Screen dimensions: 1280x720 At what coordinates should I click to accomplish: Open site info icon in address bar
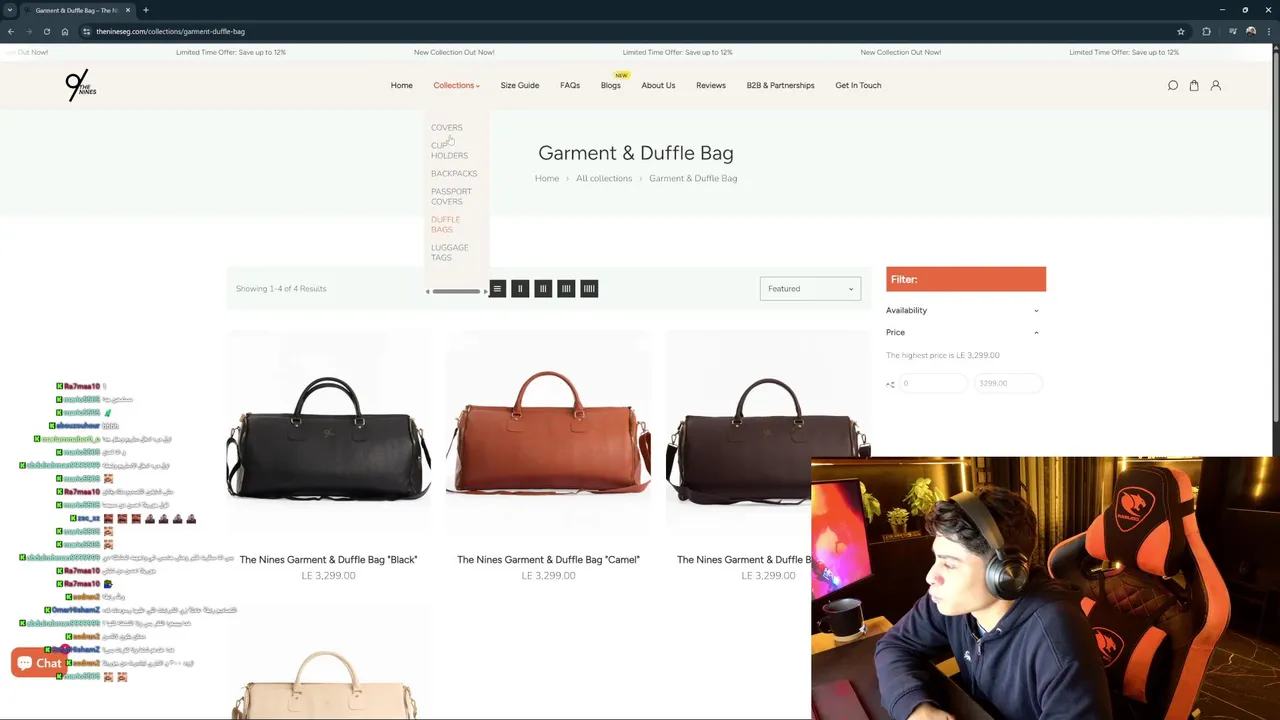86,31
